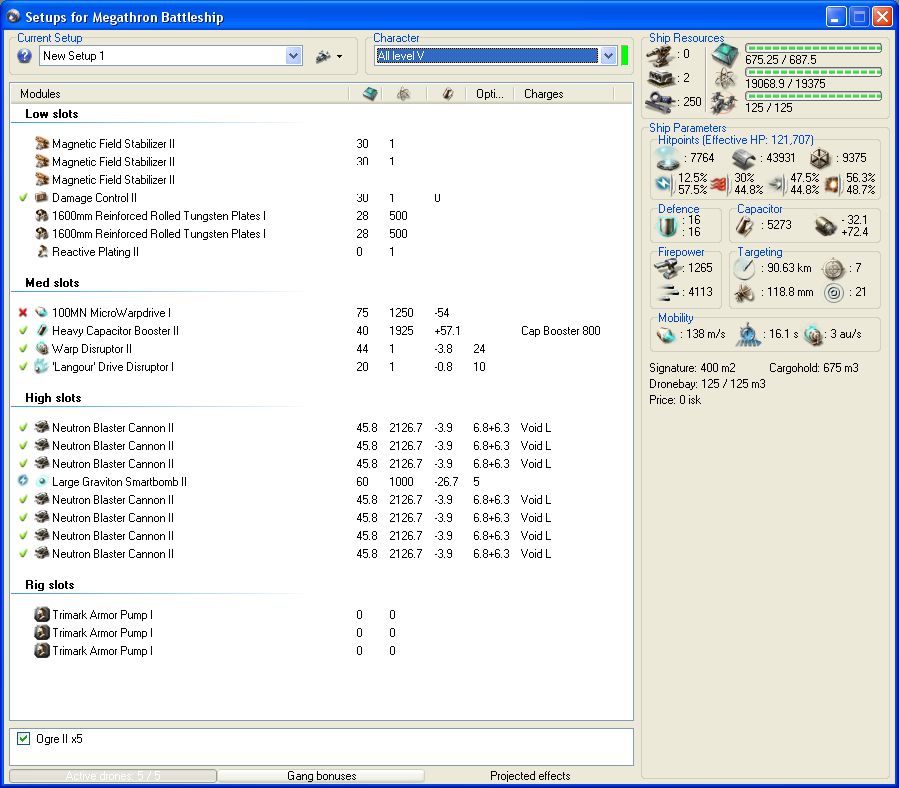Click the Capacitor amount icon 5273

[x=744, y=225]
